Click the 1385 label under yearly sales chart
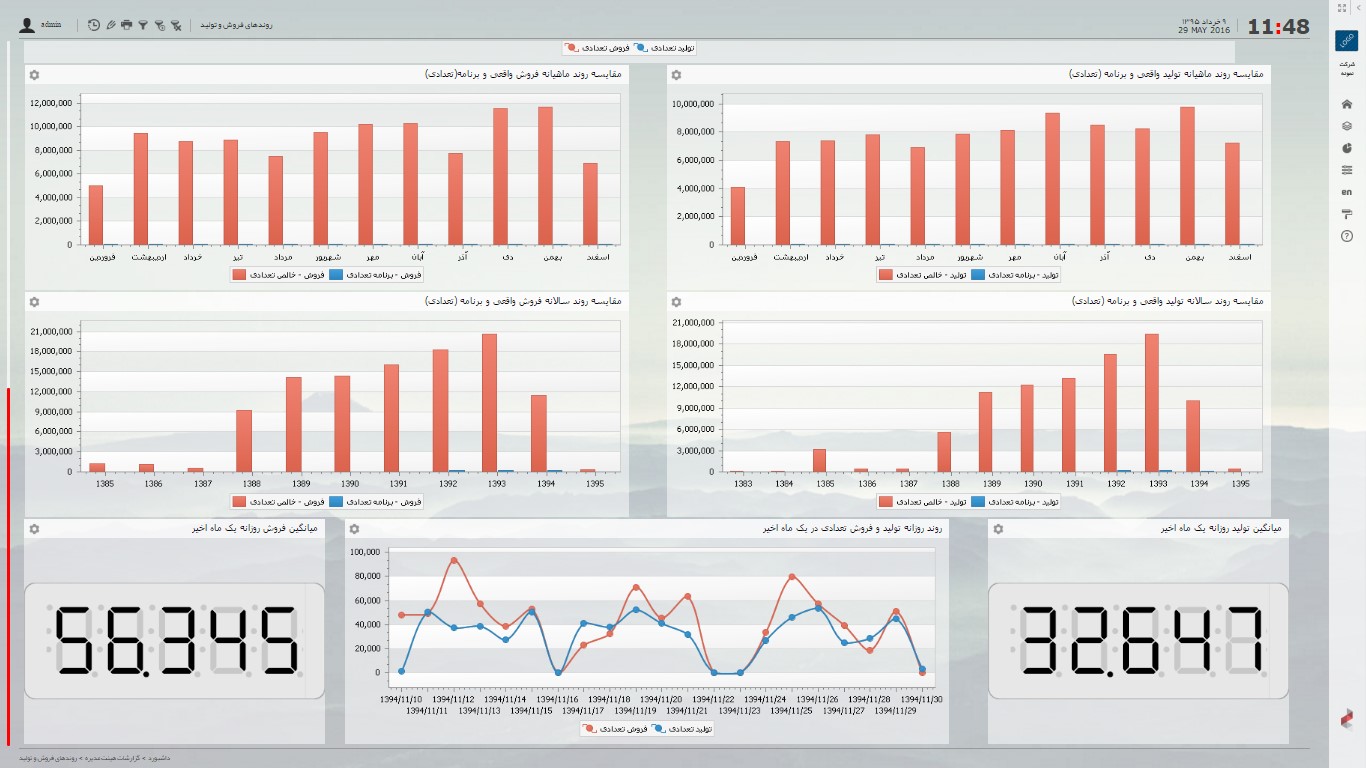Image resolution: width=1366 pixels, height=768 pixels. 104,483
